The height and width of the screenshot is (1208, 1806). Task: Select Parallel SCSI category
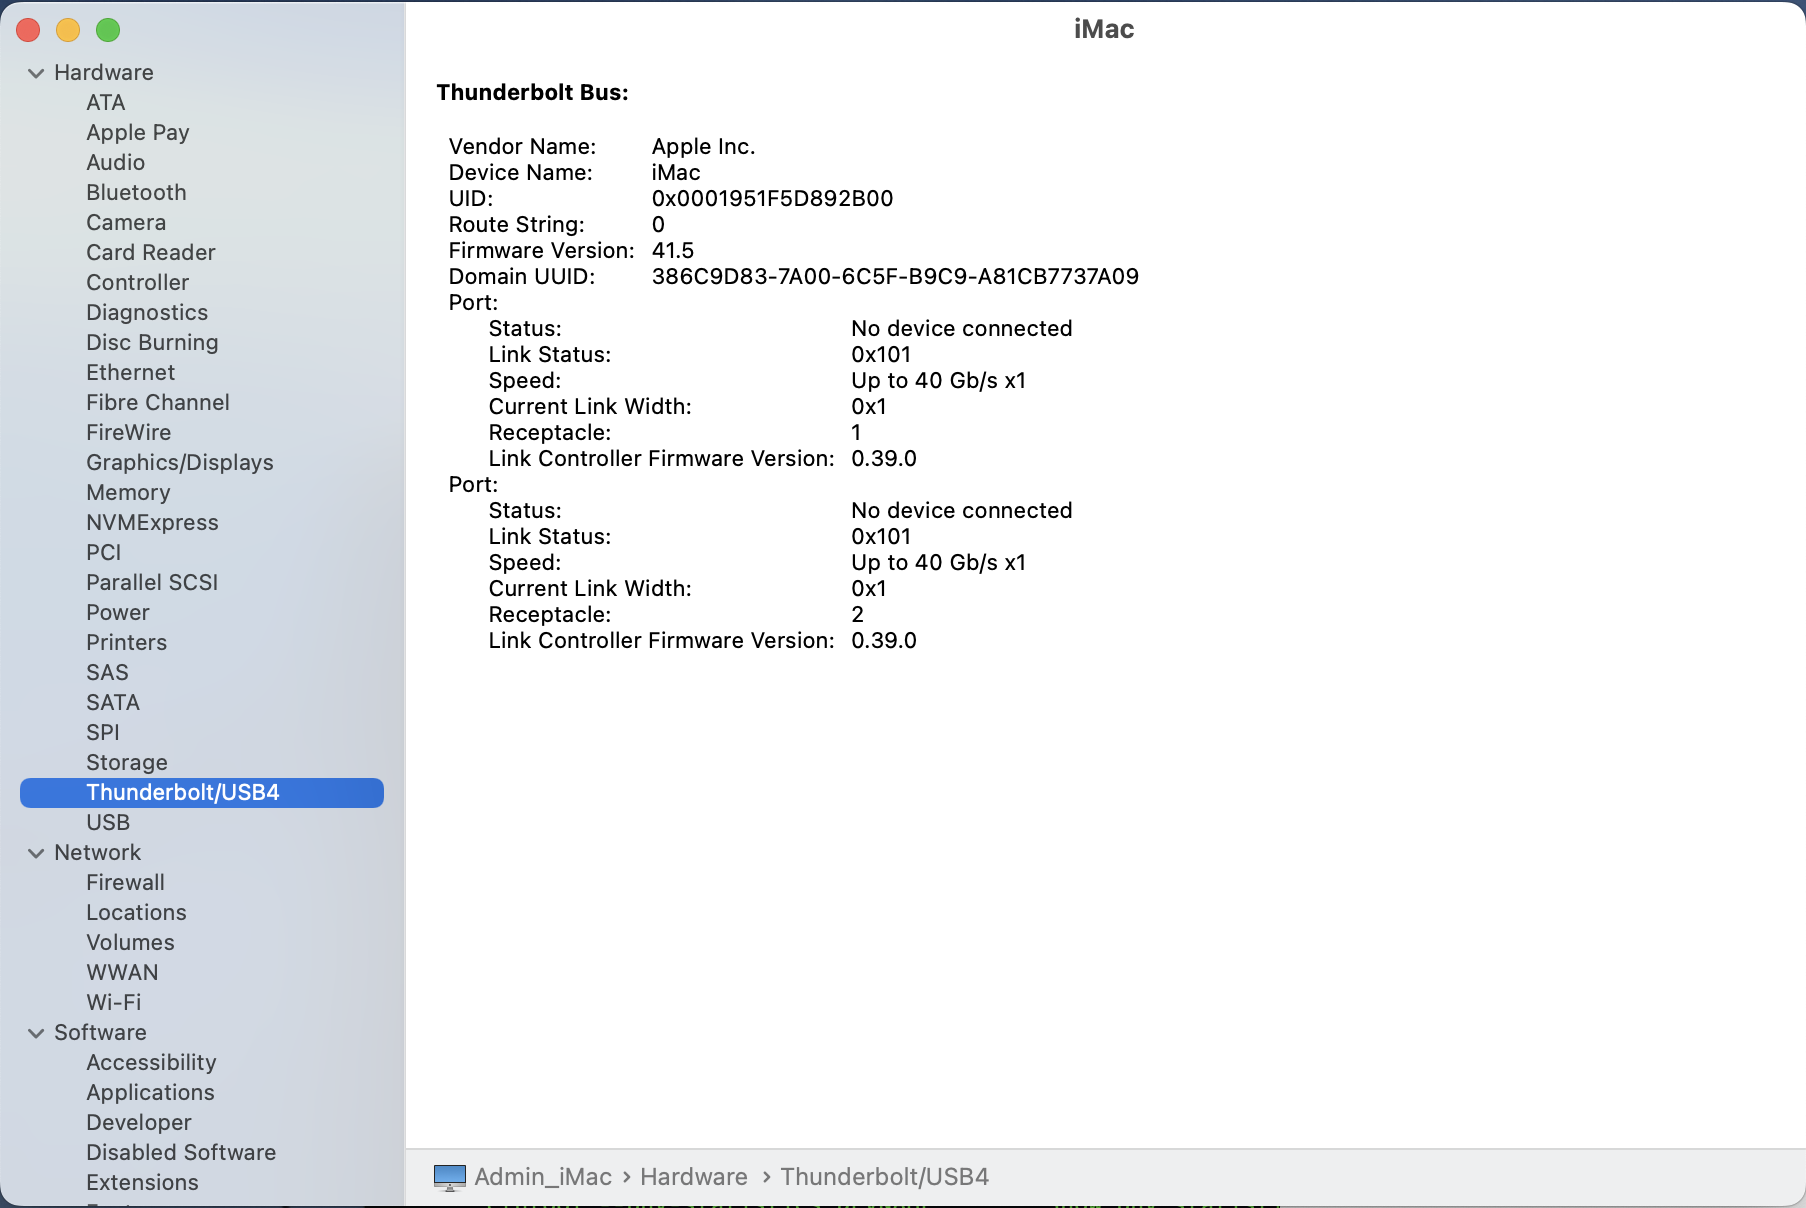[152, 583]
